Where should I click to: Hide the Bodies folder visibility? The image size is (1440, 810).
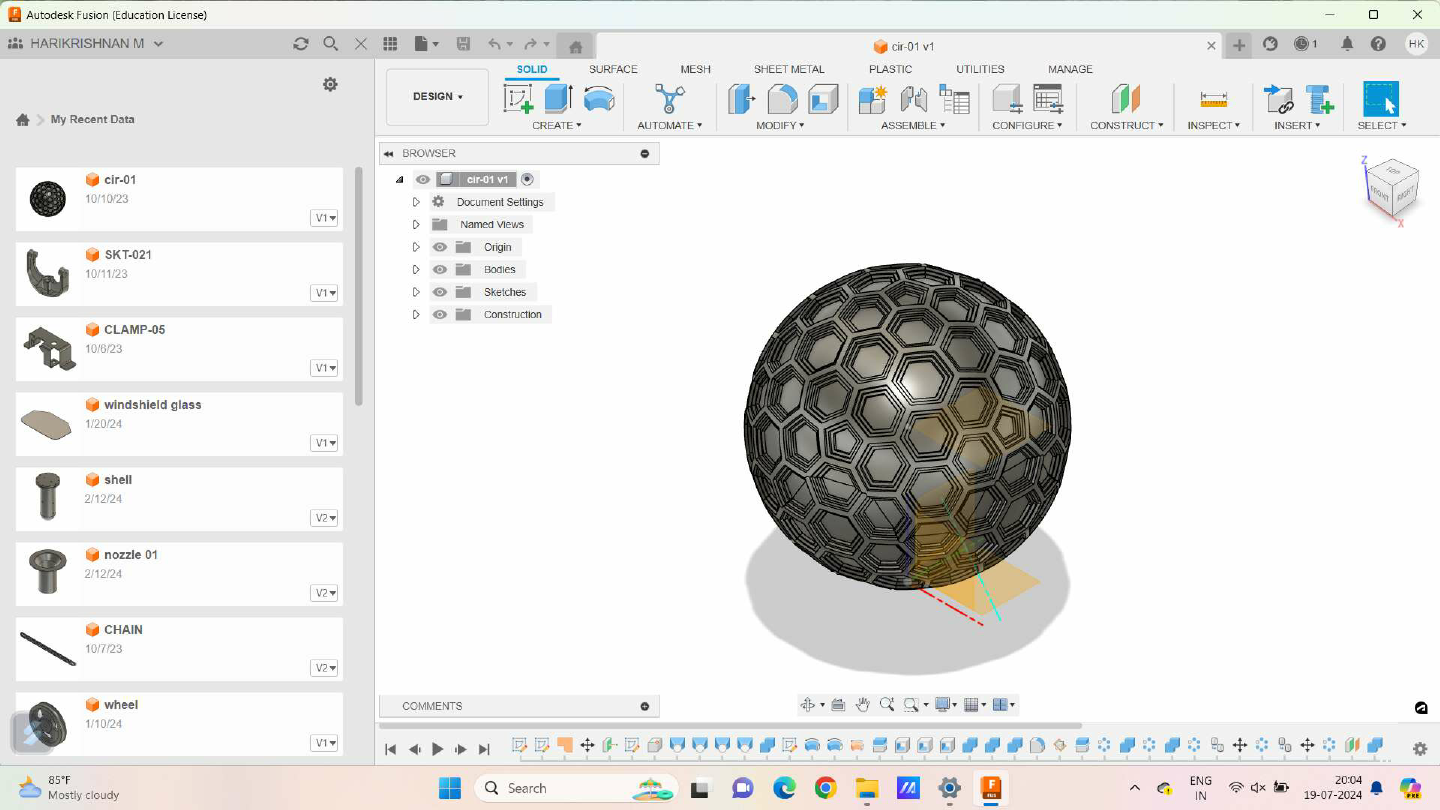(x=439, y=269)
